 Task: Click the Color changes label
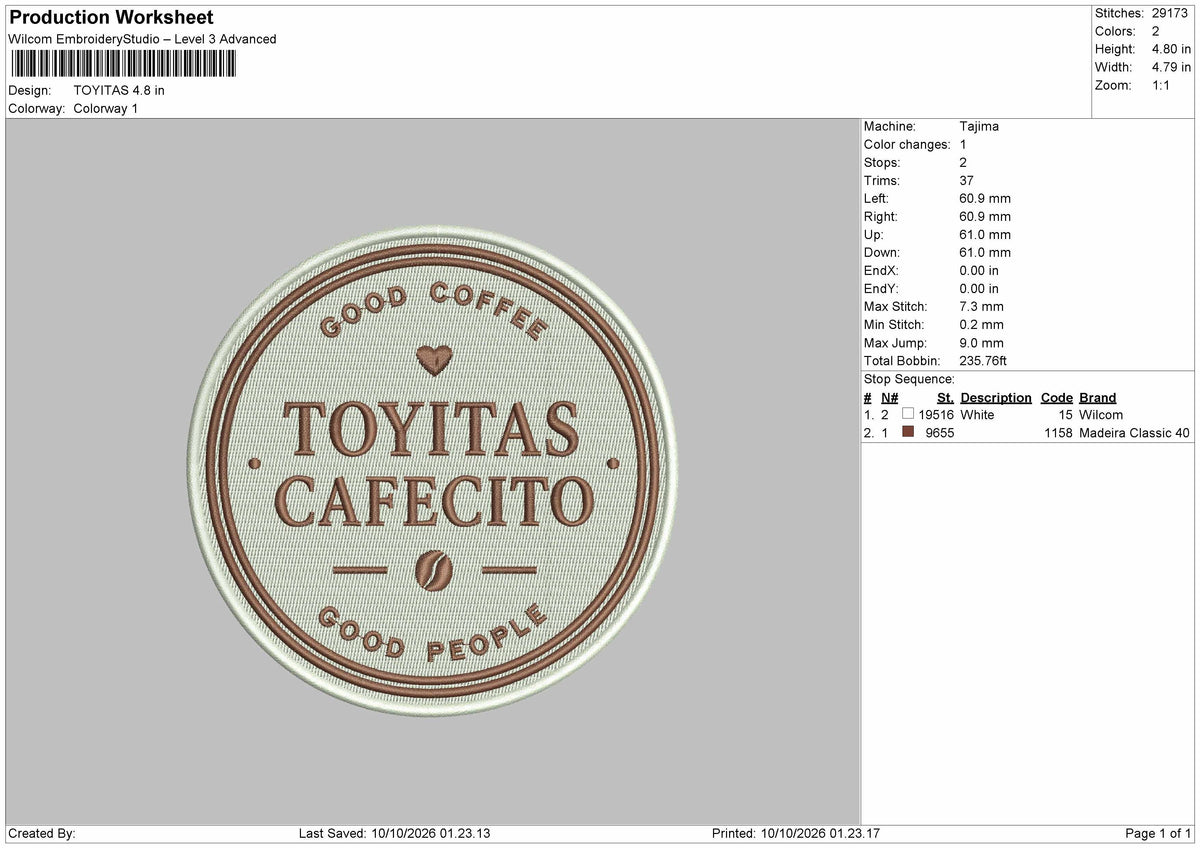click(x=907, y=144)
